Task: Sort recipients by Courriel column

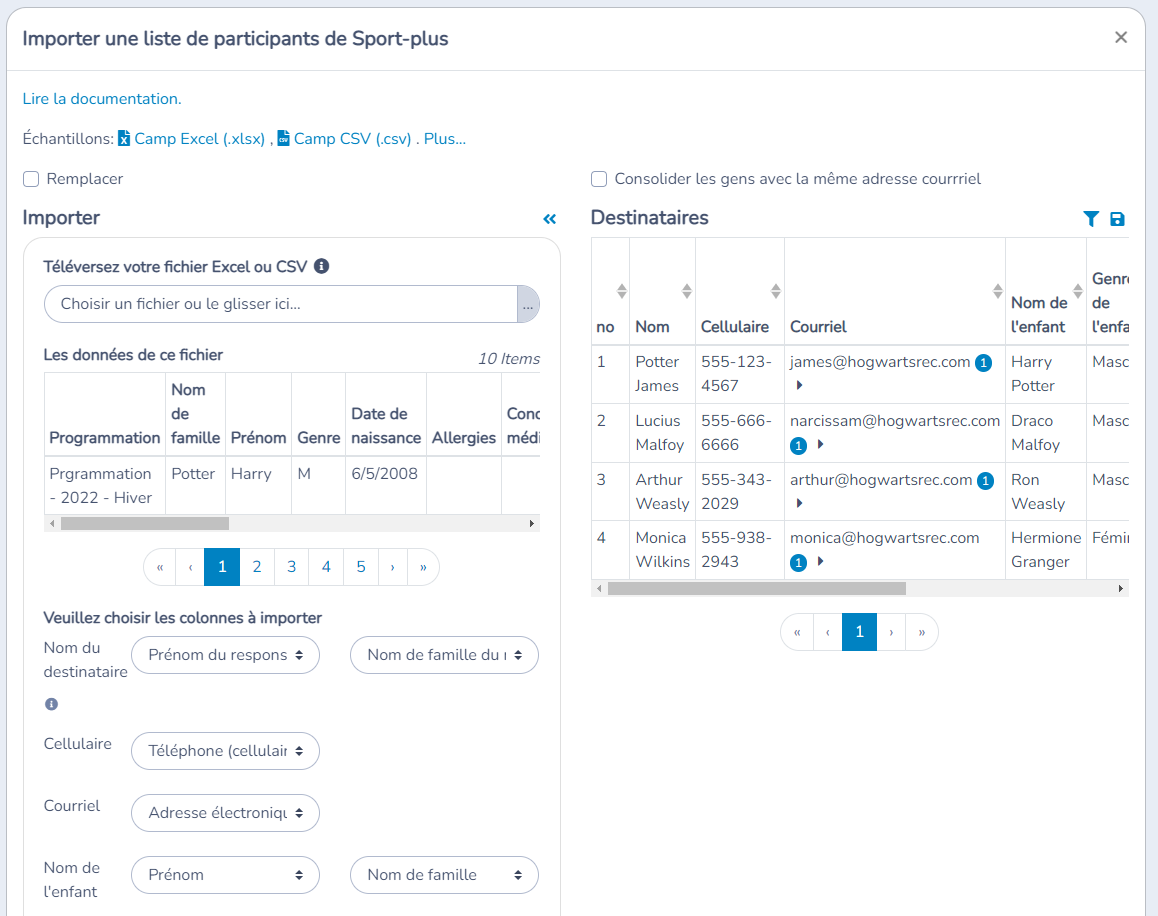Action: click(998, 291)
